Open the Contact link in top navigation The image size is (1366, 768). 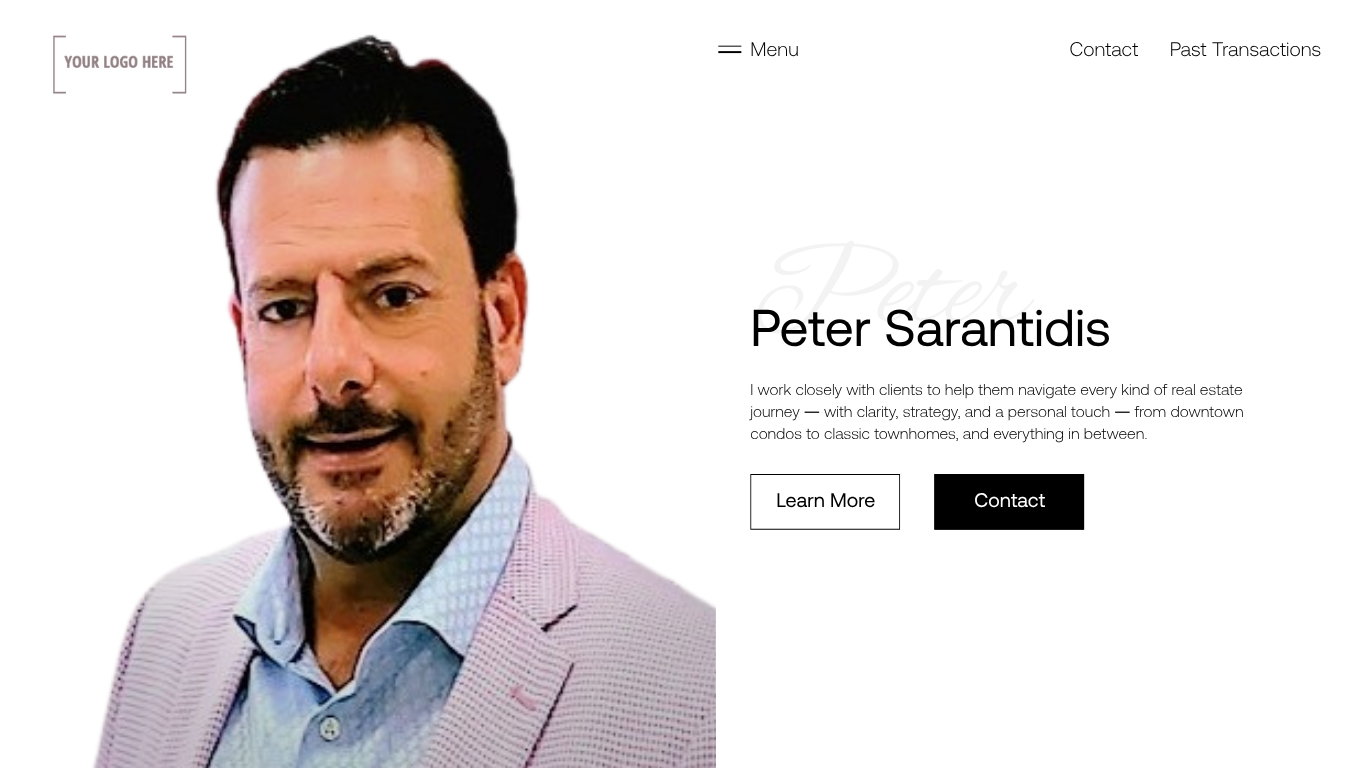pos(1103,49)
